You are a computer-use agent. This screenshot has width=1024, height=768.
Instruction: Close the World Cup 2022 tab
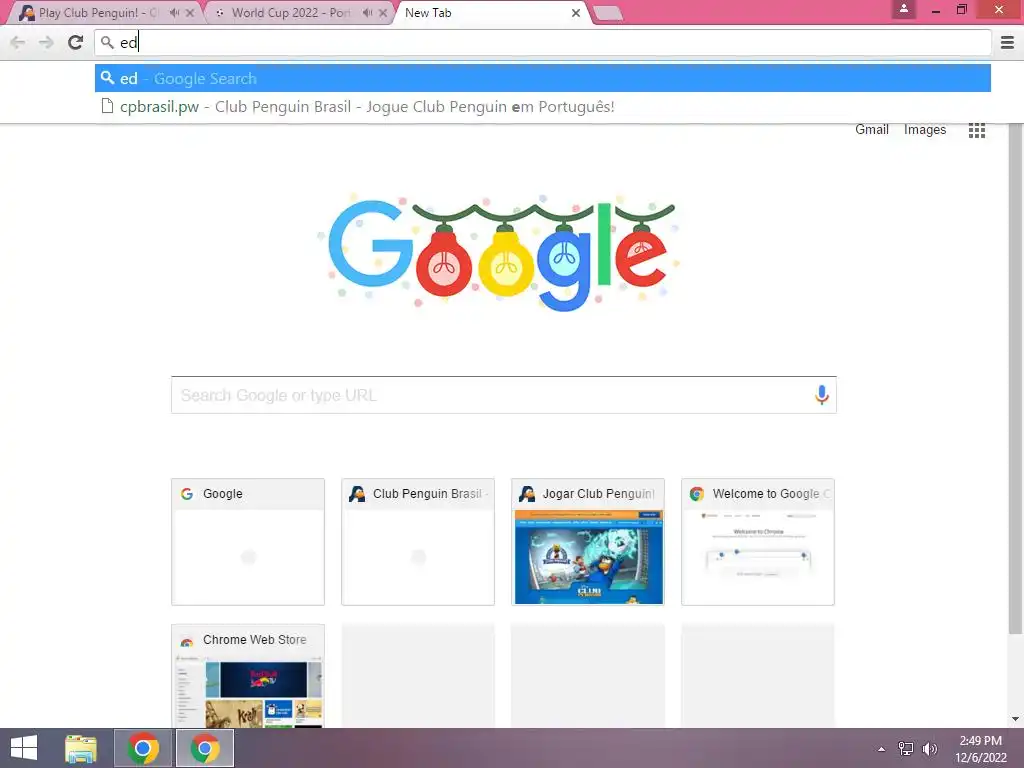383,12
